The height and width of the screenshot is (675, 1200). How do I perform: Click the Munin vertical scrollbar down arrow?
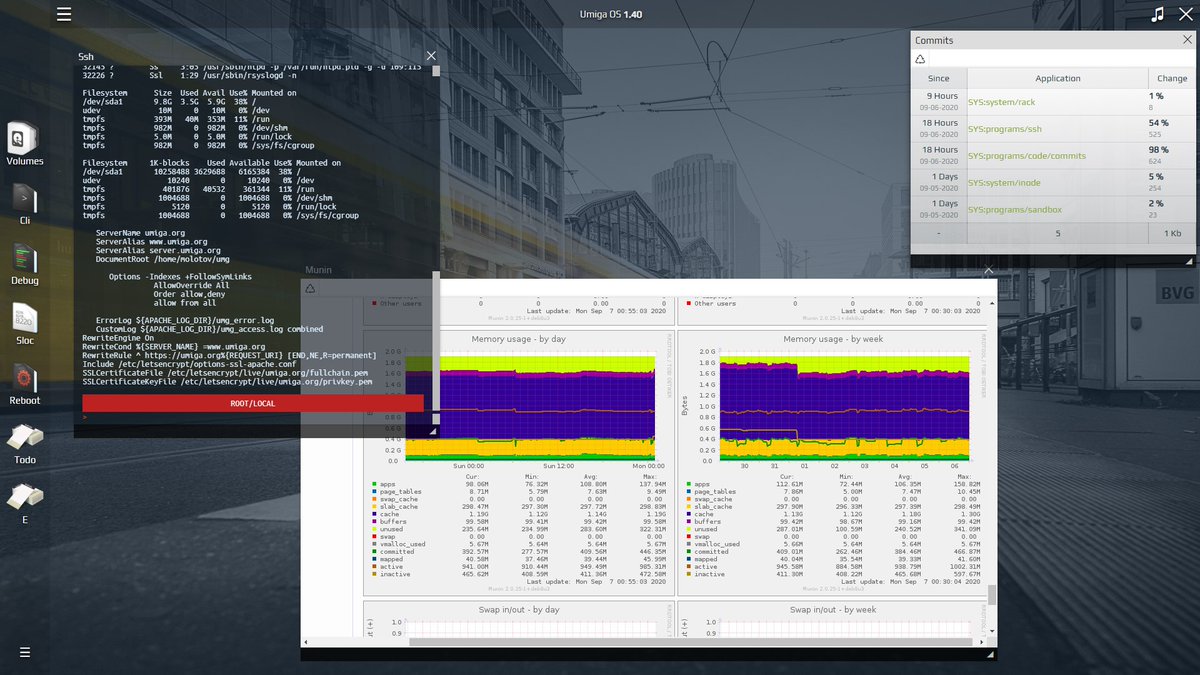pyautogui.click(x=992, y=630)
